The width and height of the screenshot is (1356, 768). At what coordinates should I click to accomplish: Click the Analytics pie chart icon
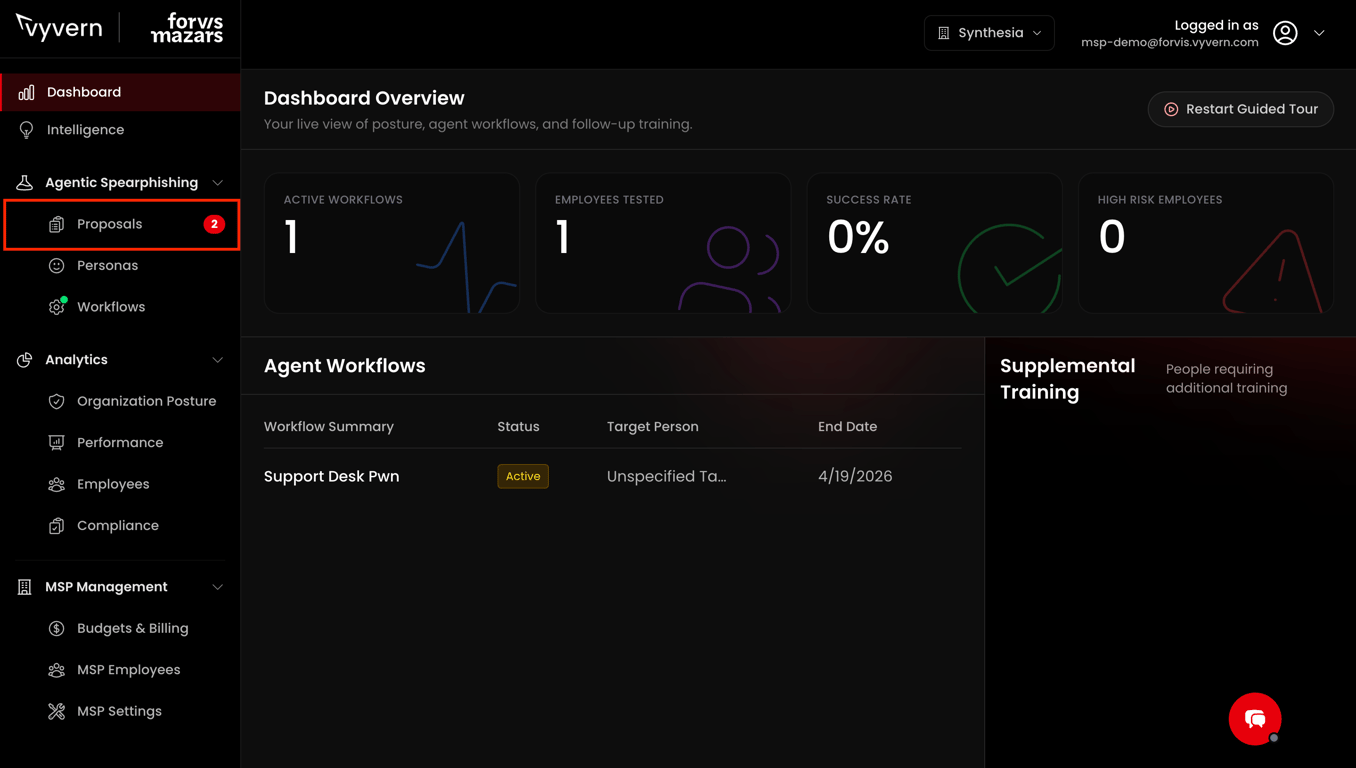pyautogui.click(x=25, y=360)
